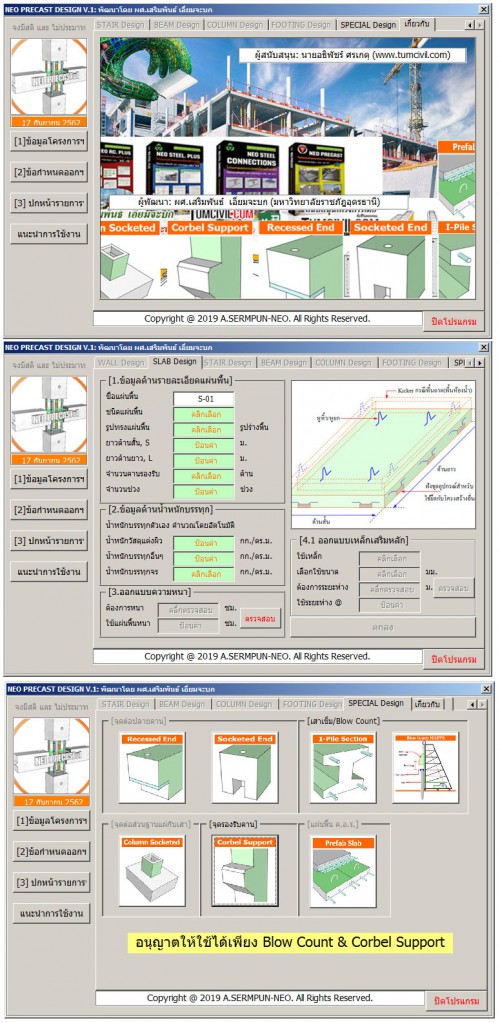This screenshot has width=500, height=1023.
Task: Open I-Pile Section design in bottom window
Action: (x=342, y=767)
